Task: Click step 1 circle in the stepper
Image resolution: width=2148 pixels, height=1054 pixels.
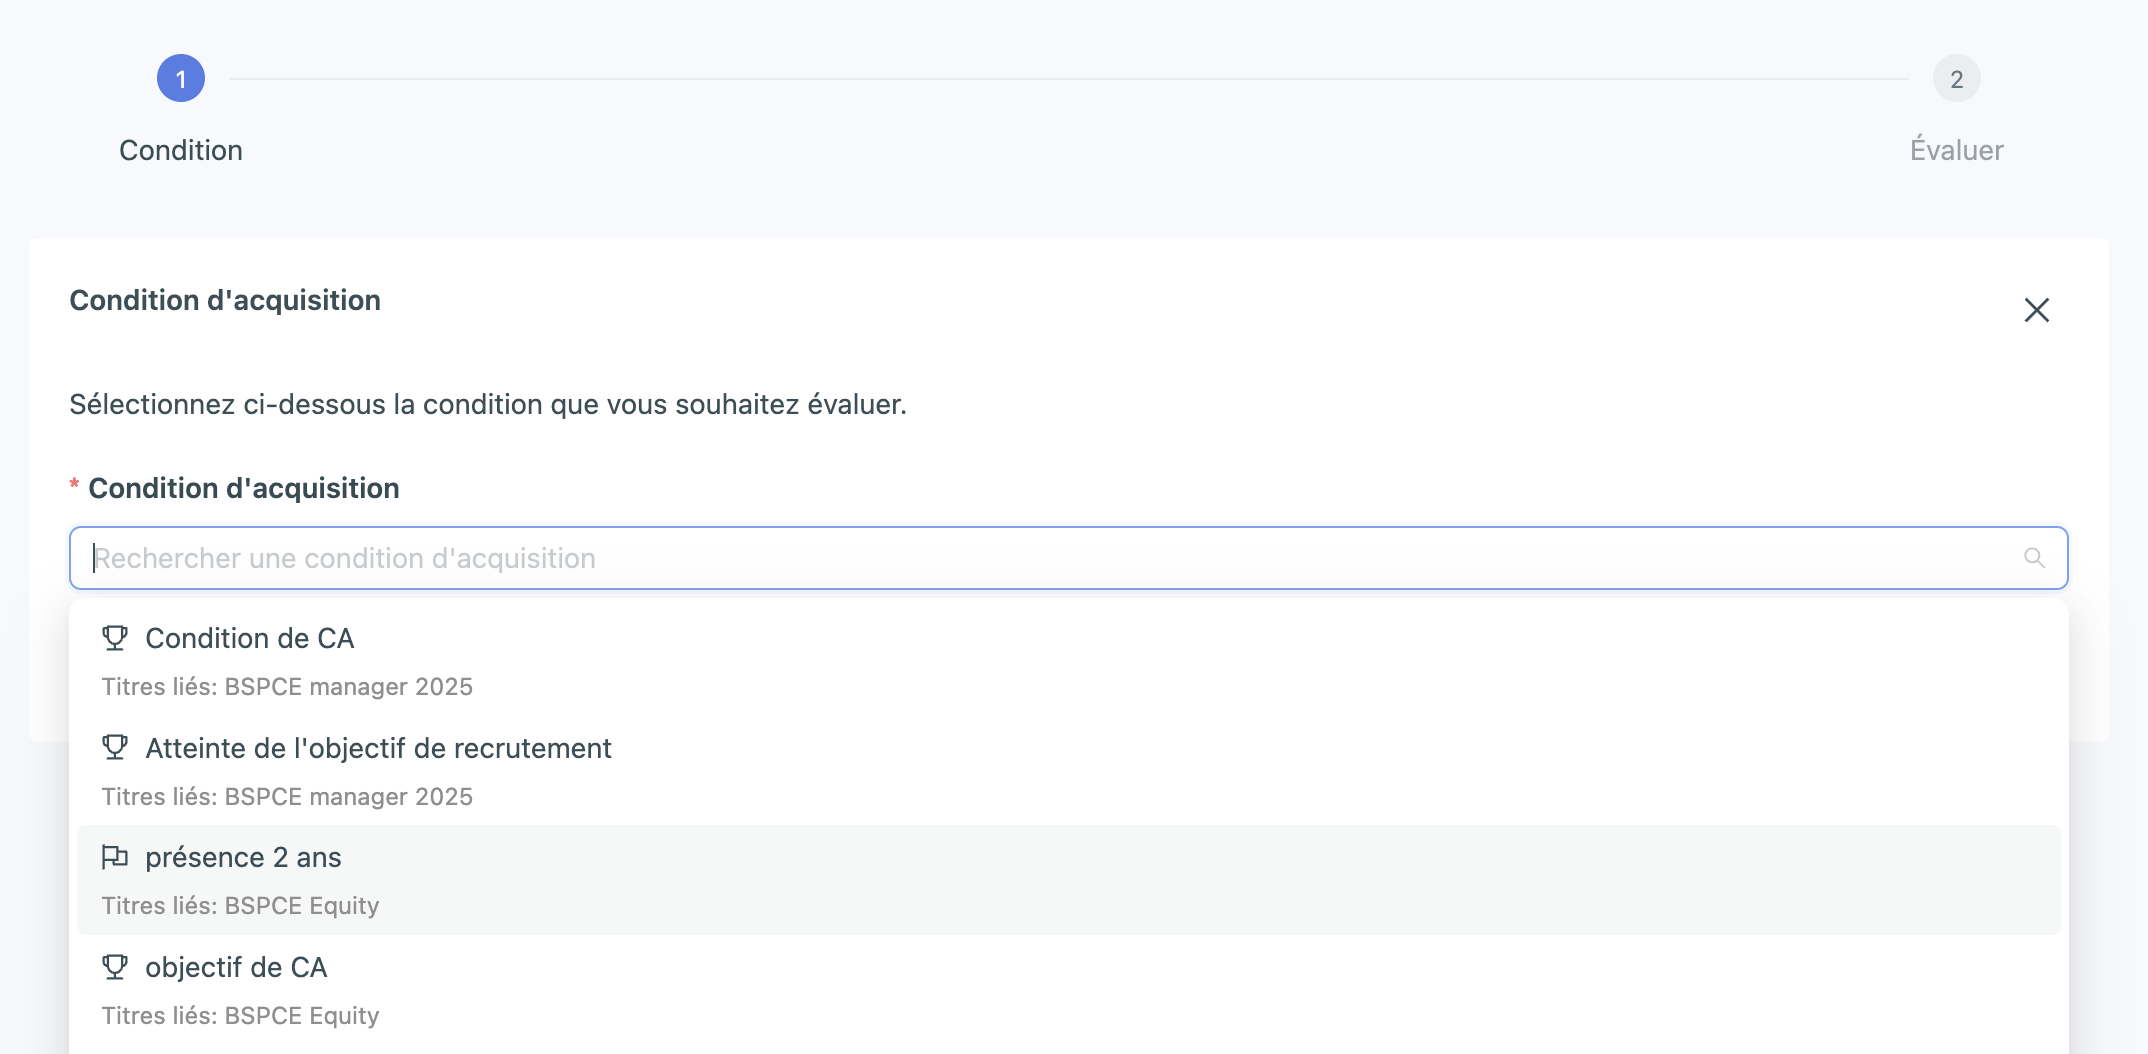Action: [181, 79]
